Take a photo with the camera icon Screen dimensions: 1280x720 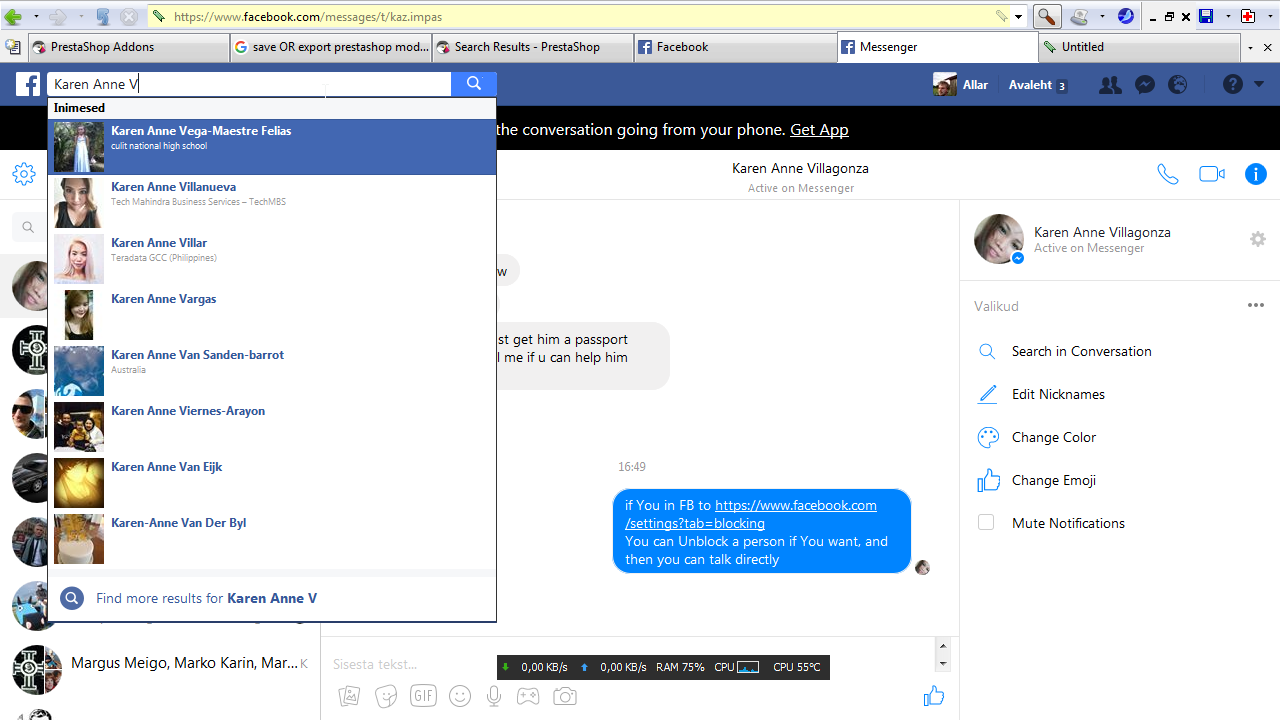(x=565, y=696)
